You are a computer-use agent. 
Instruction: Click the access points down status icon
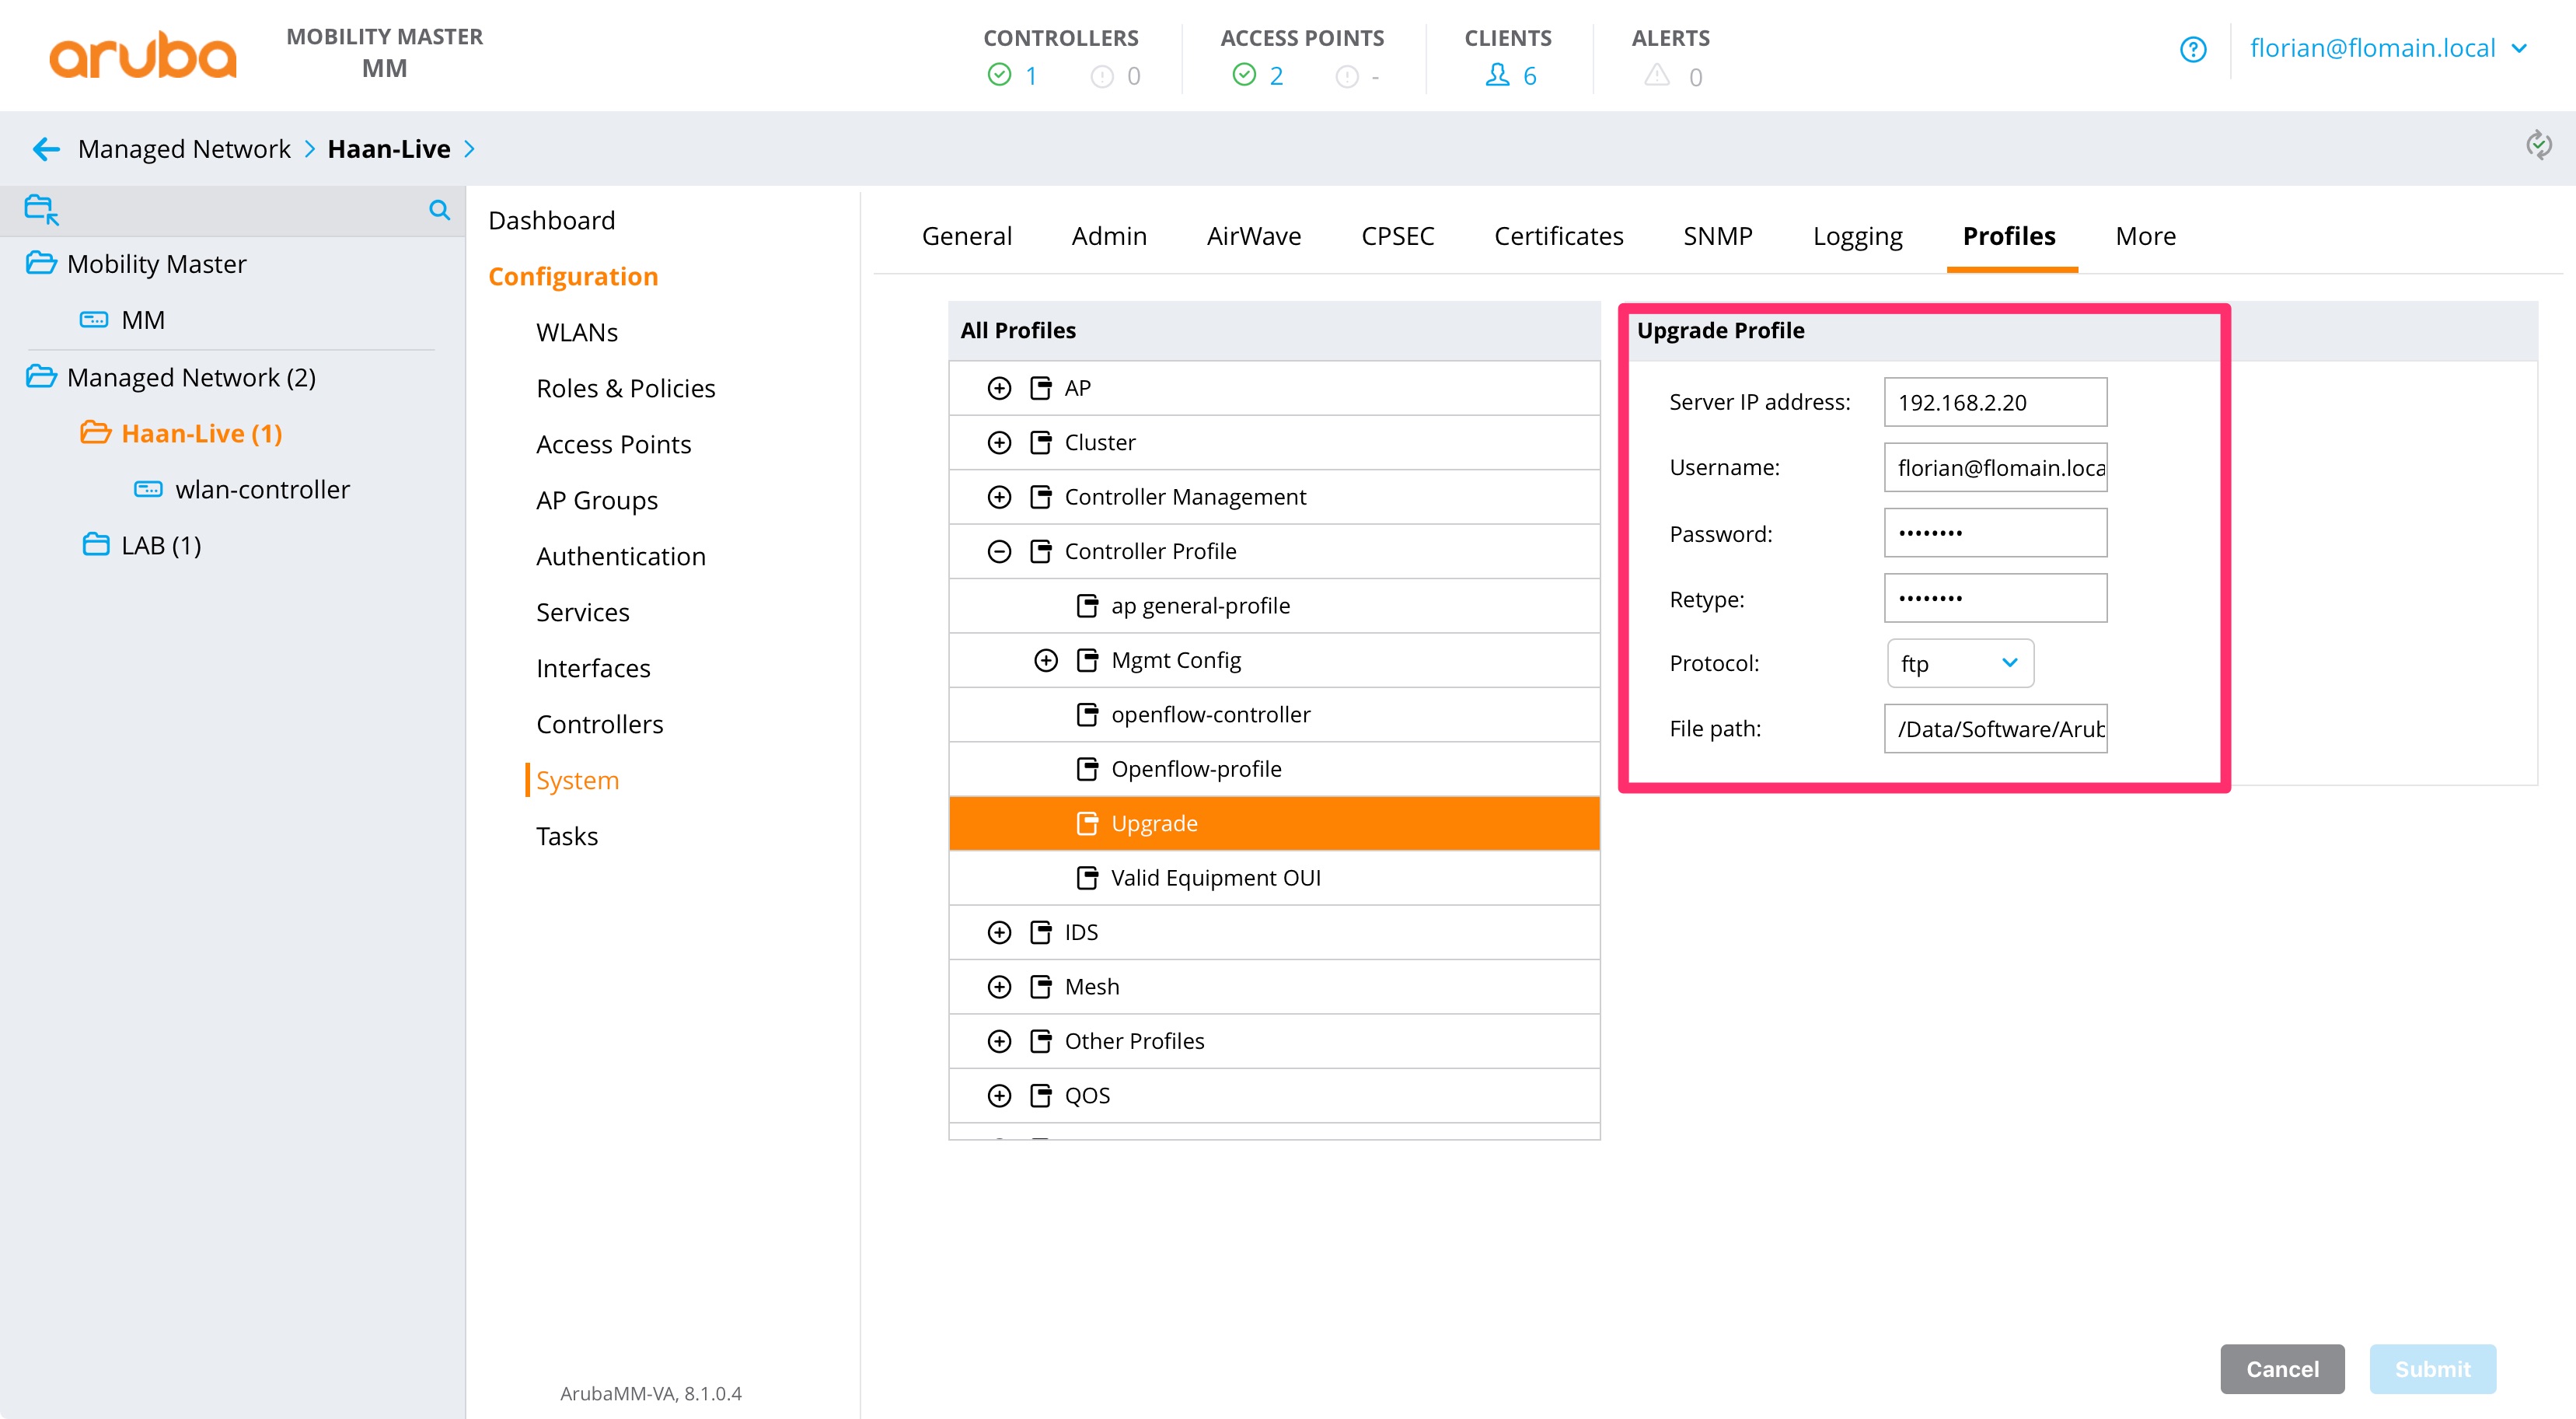(1347, 76)
